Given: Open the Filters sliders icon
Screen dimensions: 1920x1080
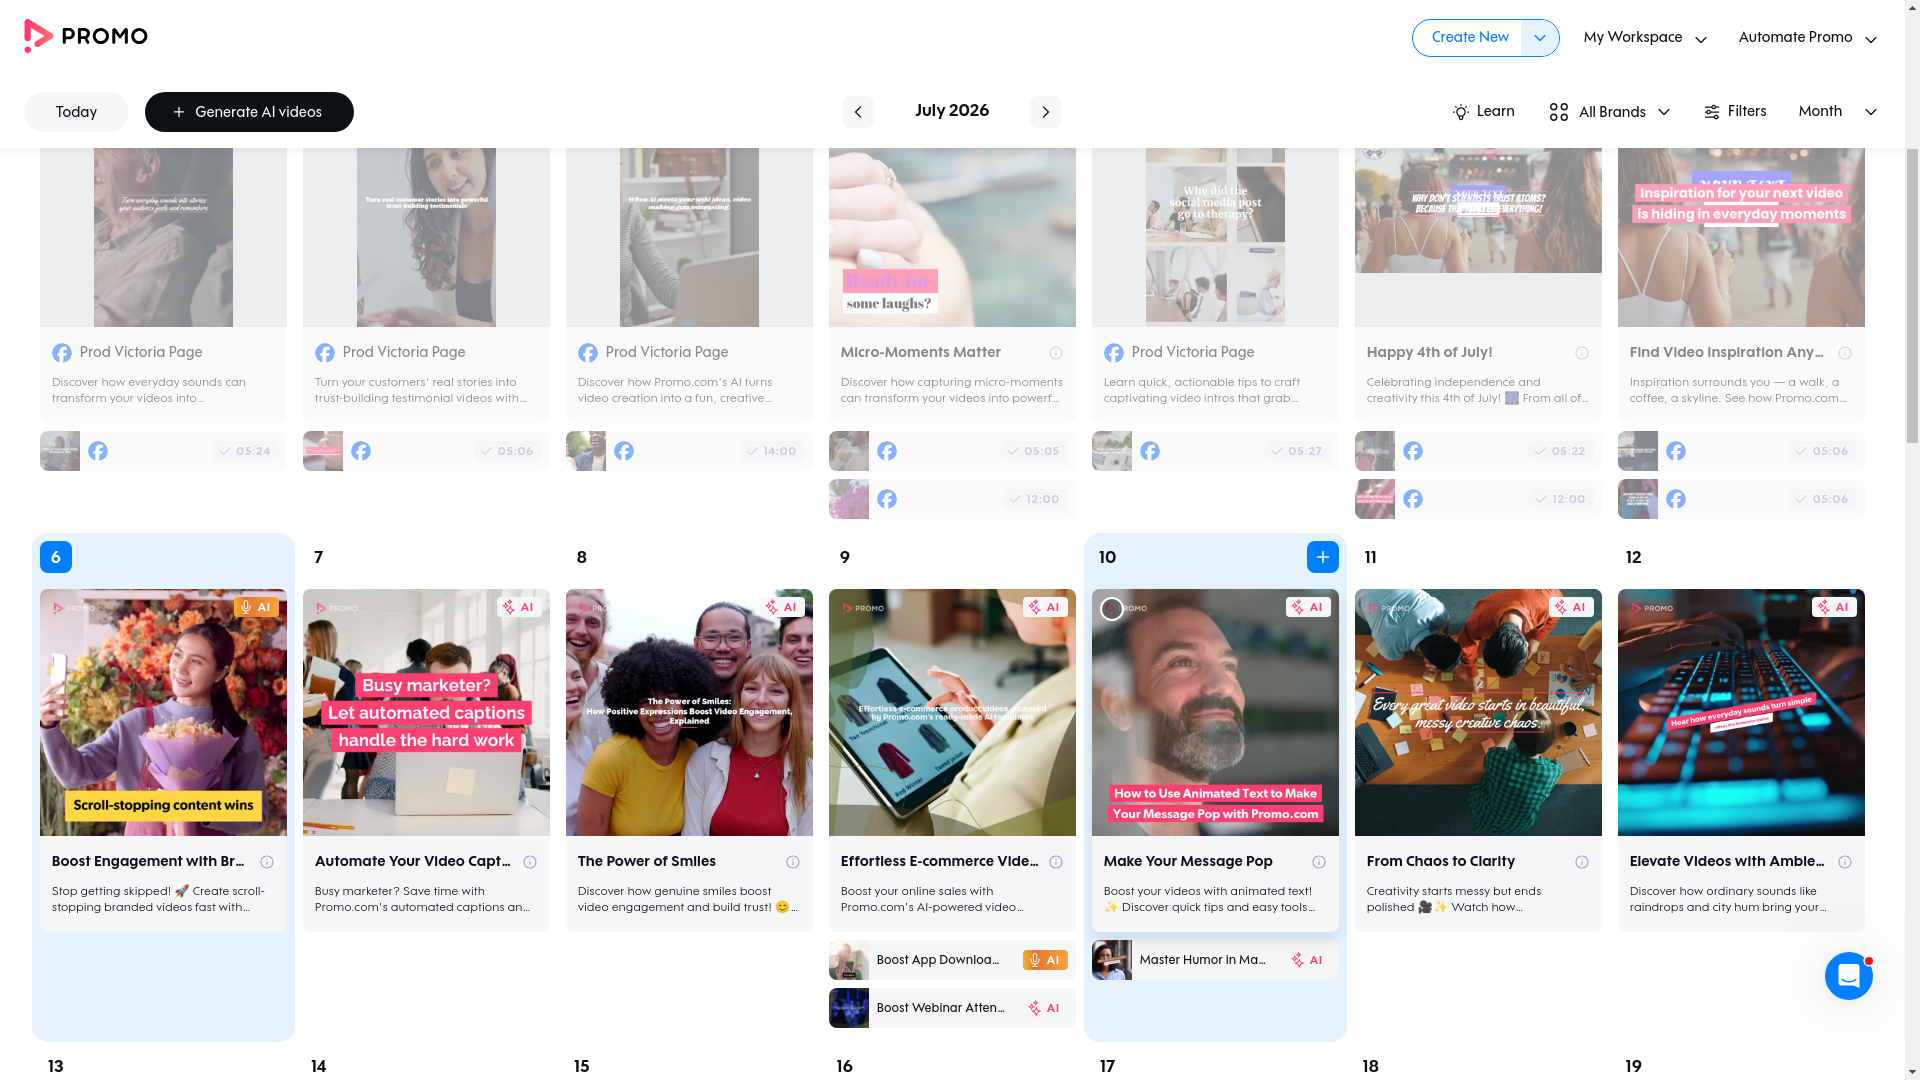Looking at the screenshot, I should [x=1711, y=112].
